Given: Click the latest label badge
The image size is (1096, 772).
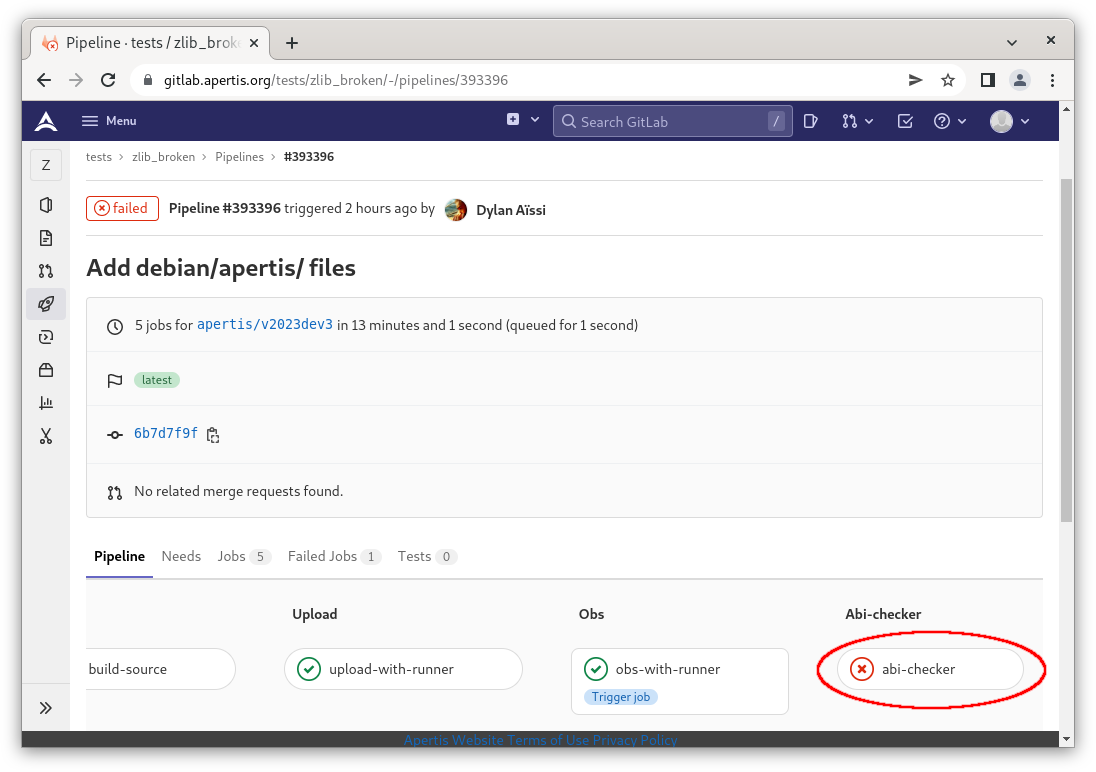Looking at the screenshot, I should (x=157, y=380).
